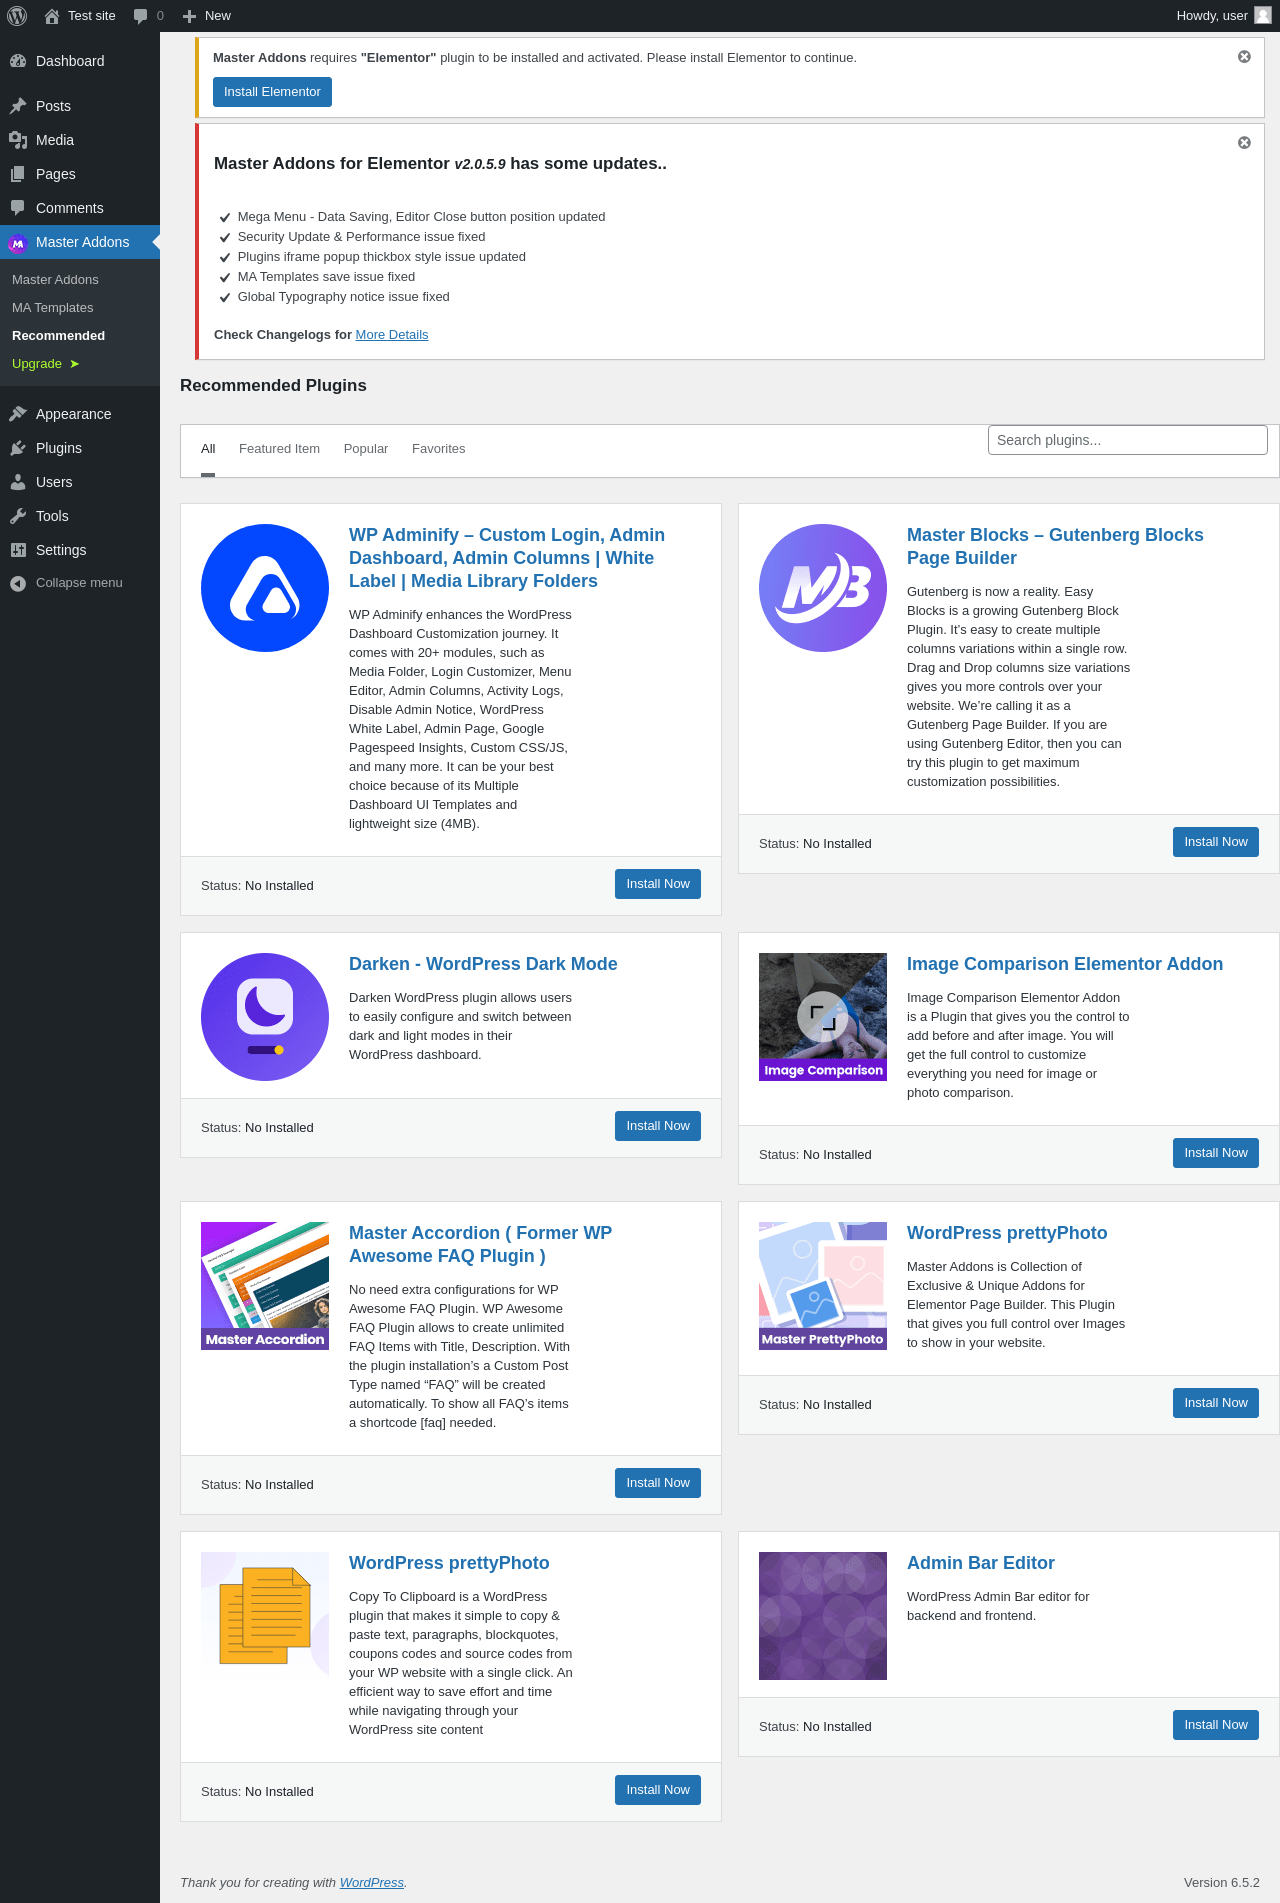Click the Settings sliders icon
The height and width of the screenshot is (1903, 1280).
point(18,550)
